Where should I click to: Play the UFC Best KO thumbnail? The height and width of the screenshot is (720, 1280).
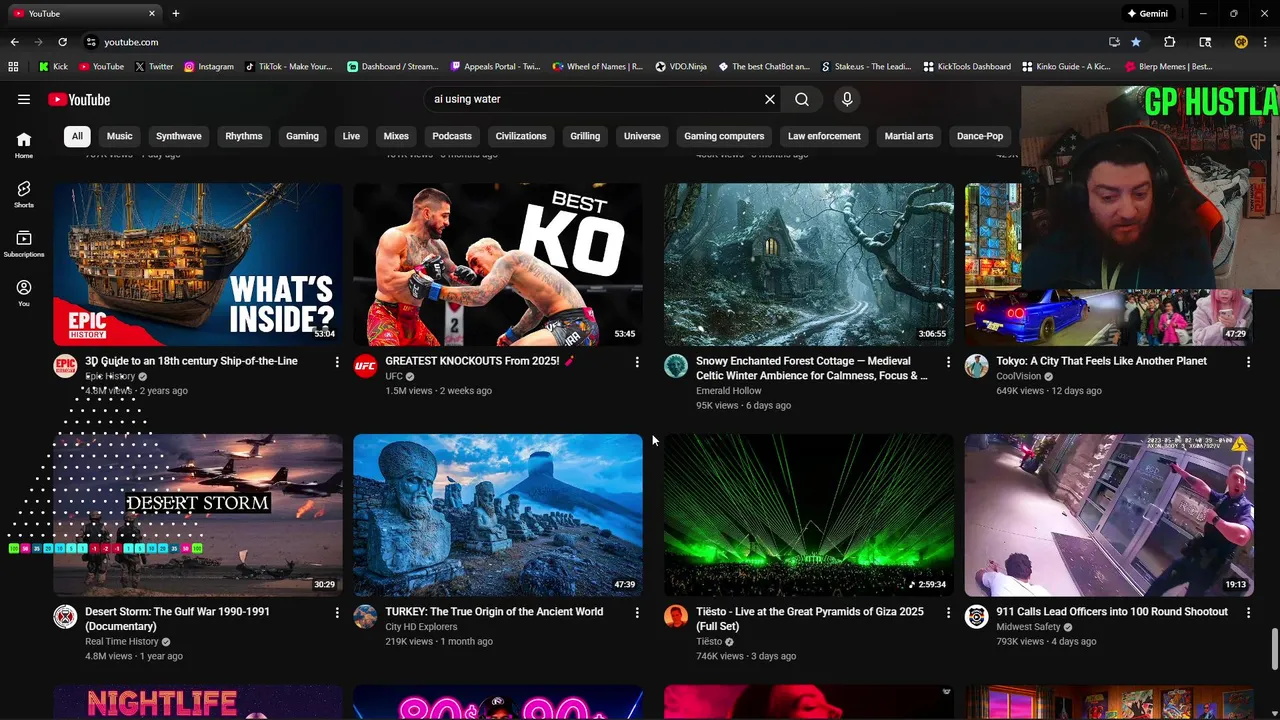click(498, 264)
